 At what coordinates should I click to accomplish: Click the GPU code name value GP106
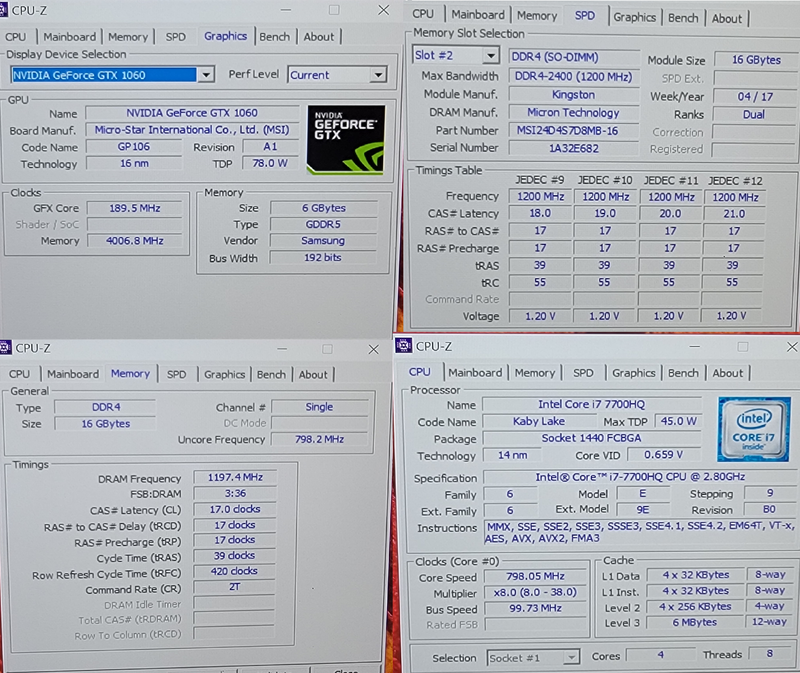click(134, 146)
